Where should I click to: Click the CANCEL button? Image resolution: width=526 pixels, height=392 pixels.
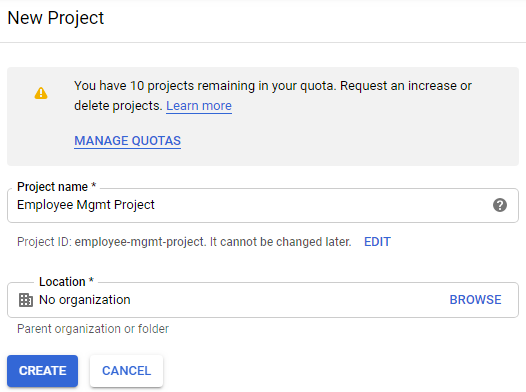[x=126, y=371]
